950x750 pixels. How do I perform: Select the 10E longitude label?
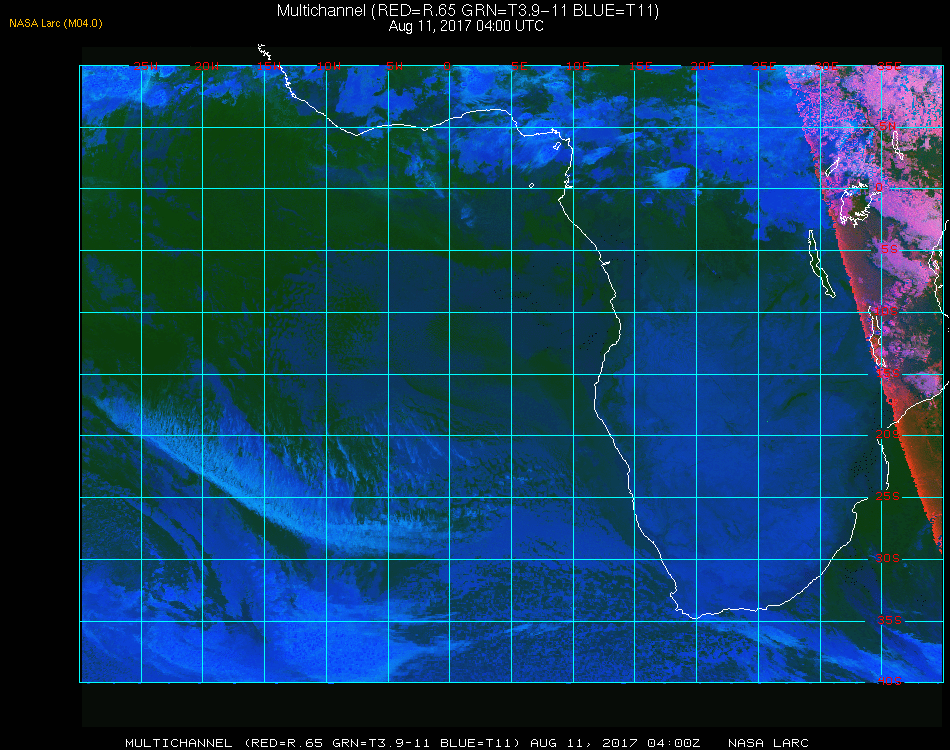[577, 66]
